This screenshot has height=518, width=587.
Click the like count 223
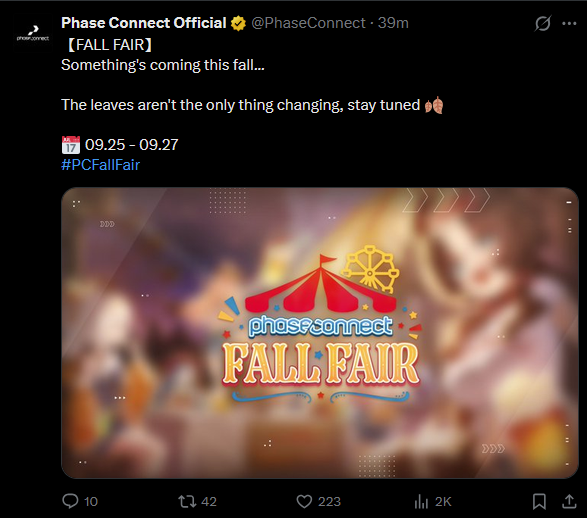(x=329, y=502)
